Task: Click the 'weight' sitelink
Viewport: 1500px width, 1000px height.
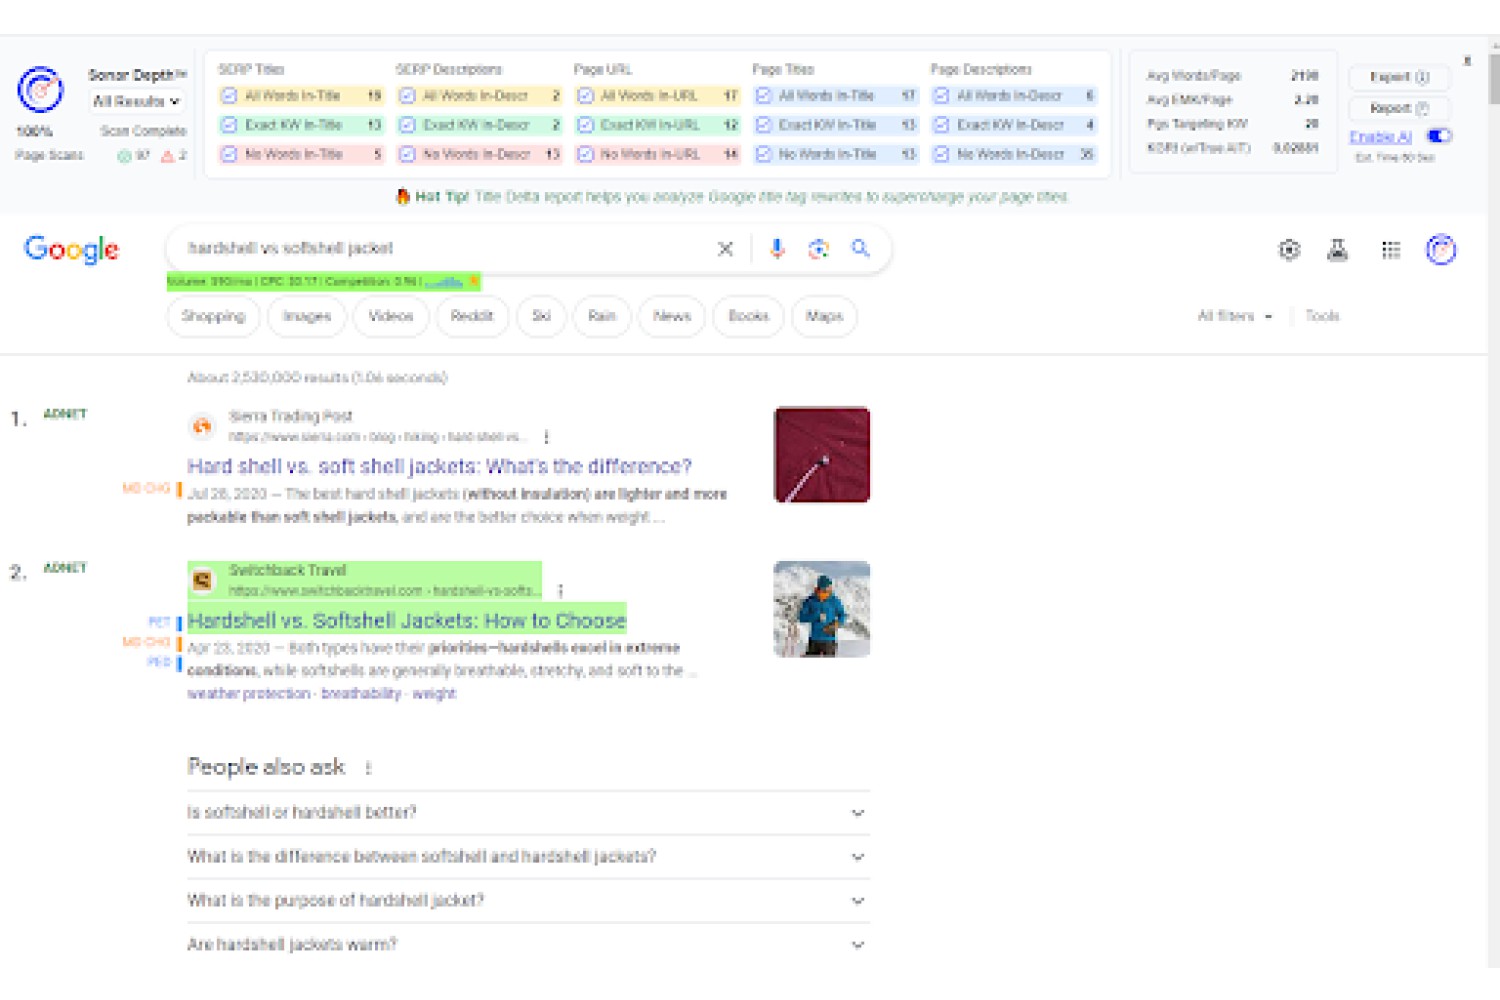Action: [434, 694]
